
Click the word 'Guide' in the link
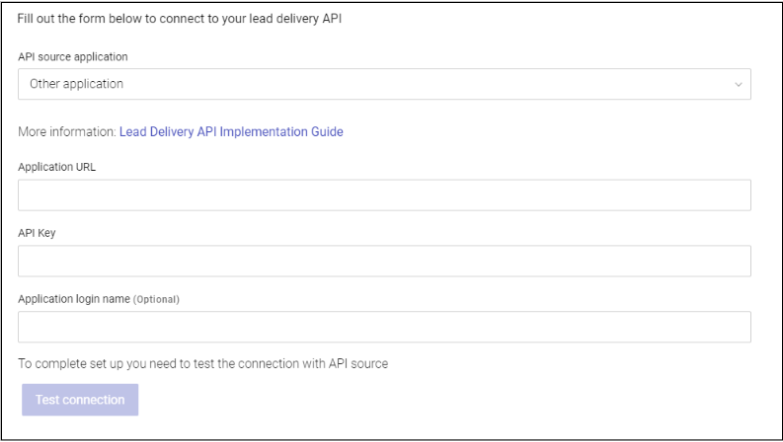(x=327, y=131)
